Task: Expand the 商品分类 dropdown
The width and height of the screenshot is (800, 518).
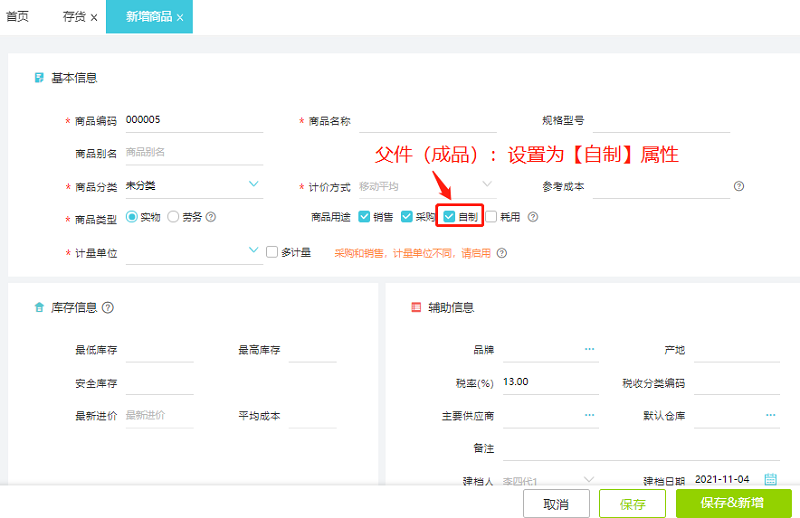Action: point(253,184)
